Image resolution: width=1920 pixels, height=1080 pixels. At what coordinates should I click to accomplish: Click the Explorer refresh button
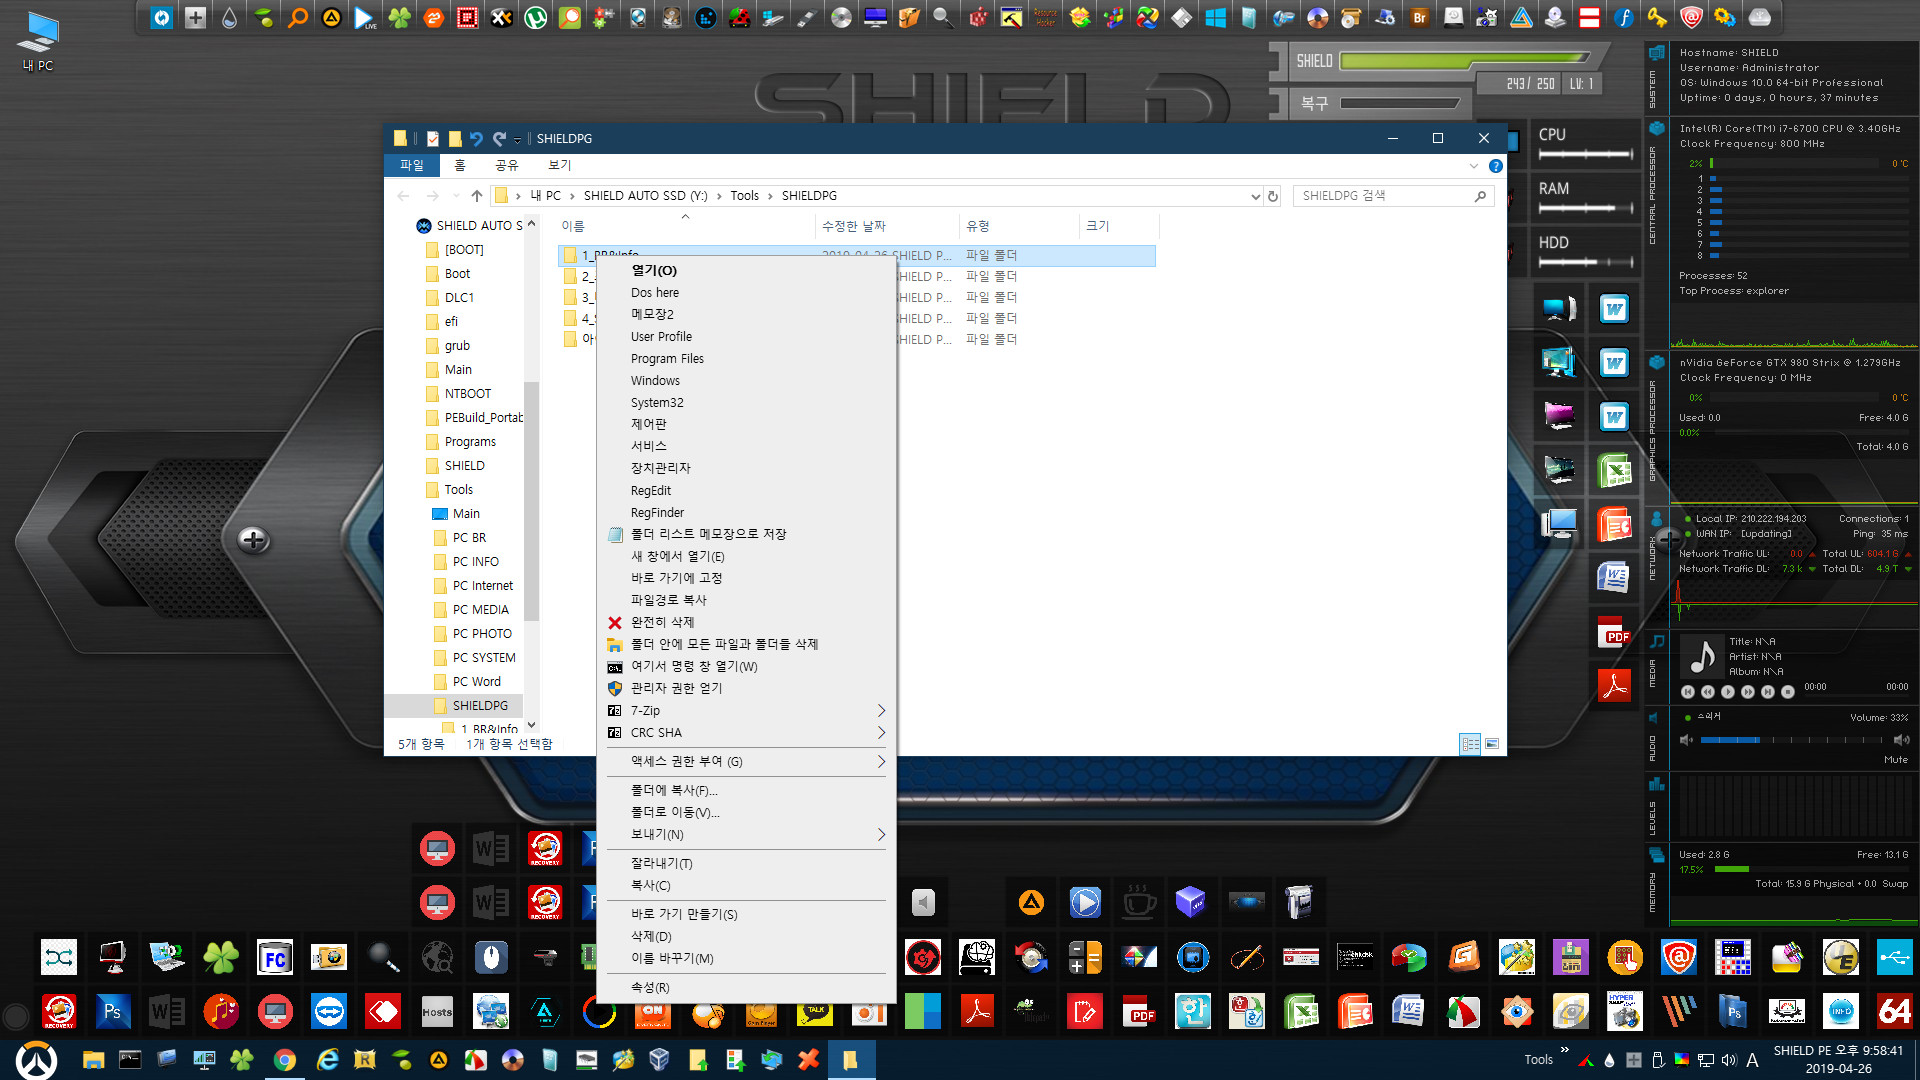[1273, 196]
